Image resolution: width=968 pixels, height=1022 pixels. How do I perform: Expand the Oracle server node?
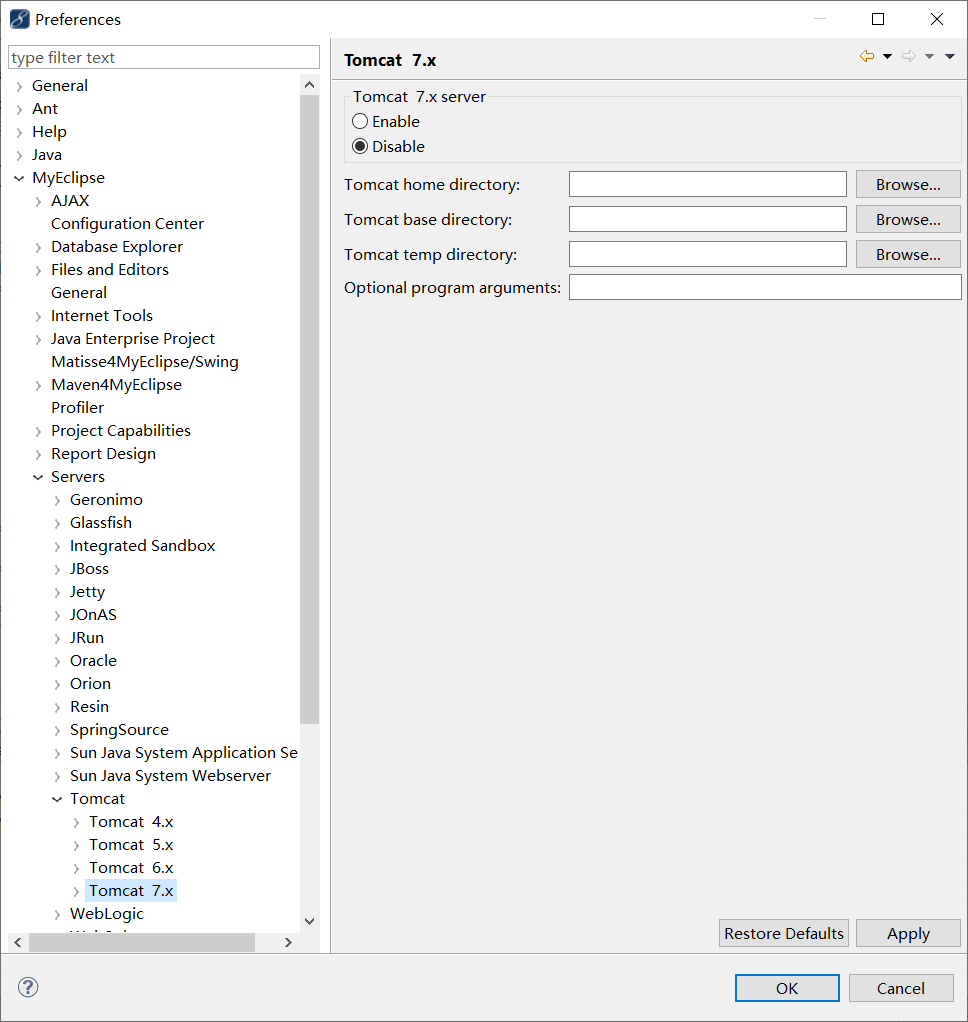[x=57, y=662]
